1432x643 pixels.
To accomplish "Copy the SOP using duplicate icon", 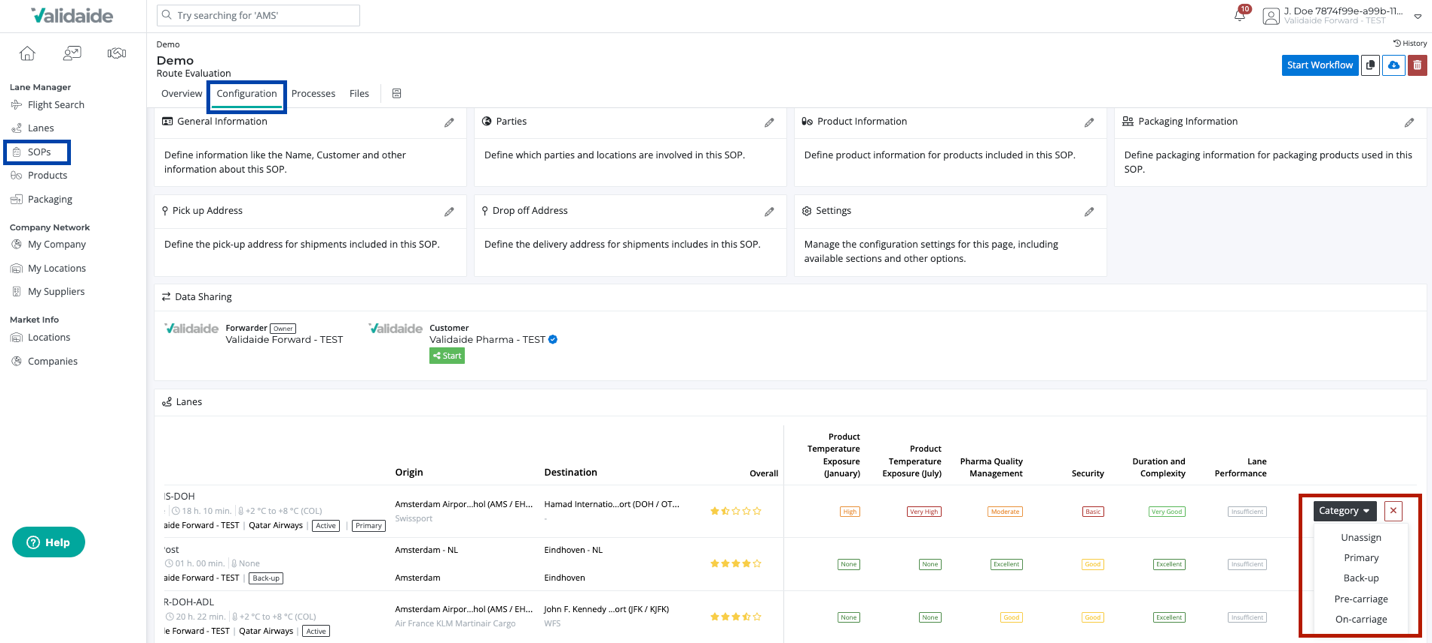I will point(1370,65).
